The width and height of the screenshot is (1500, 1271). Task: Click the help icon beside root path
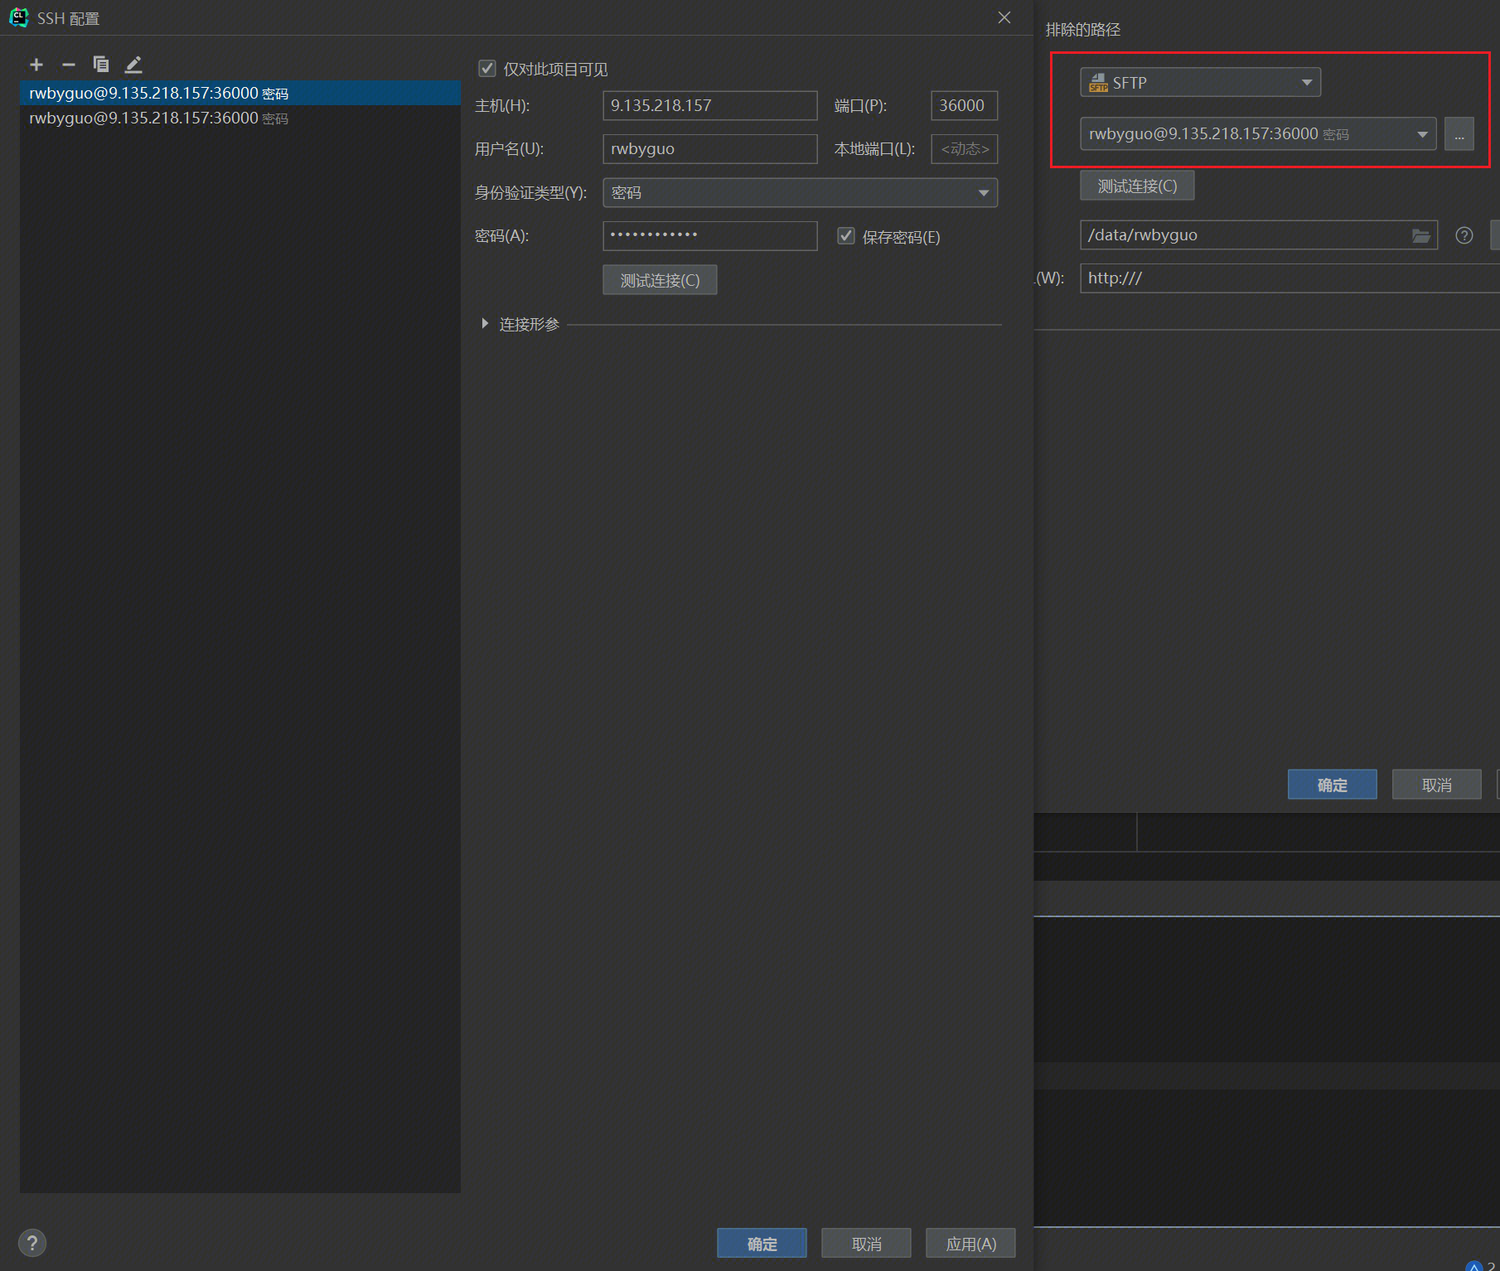pyautogui.click(x=1464, y=236)
